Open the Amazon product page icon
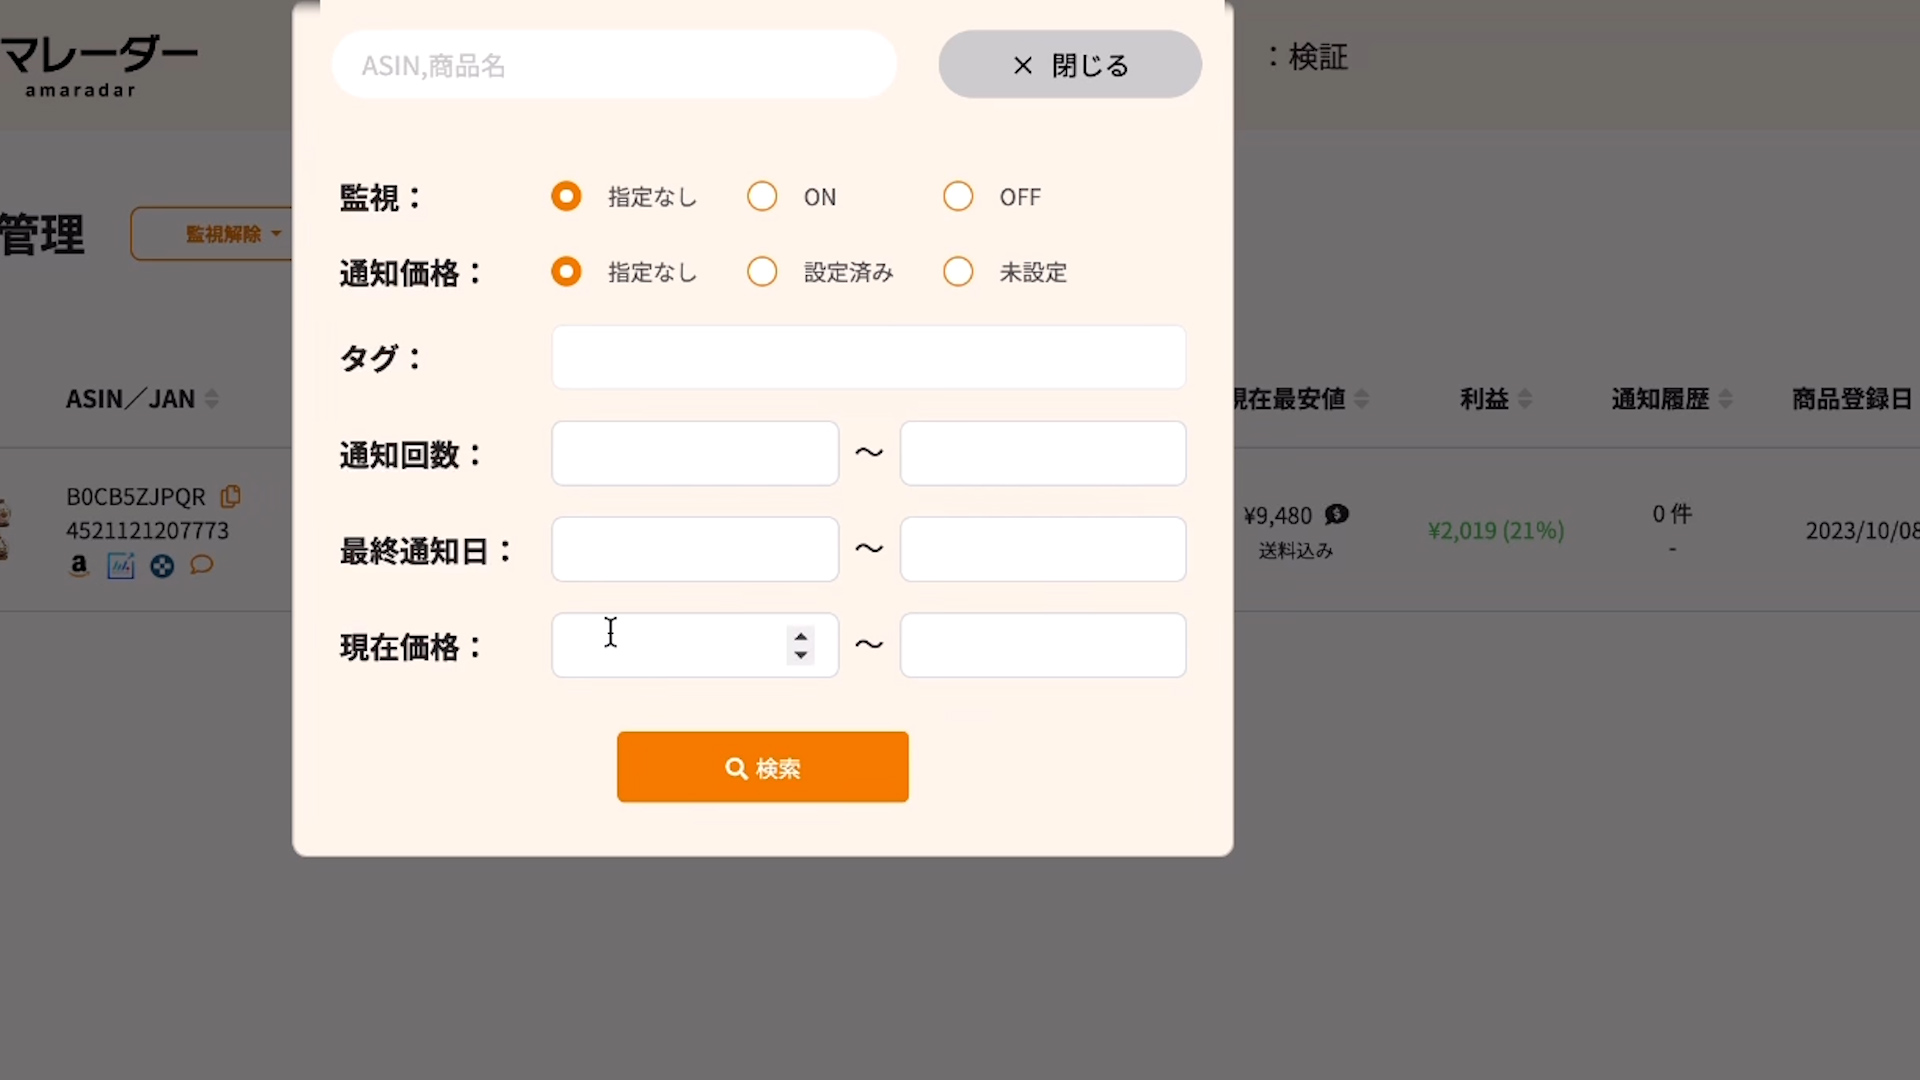 (x=79, y=566)
